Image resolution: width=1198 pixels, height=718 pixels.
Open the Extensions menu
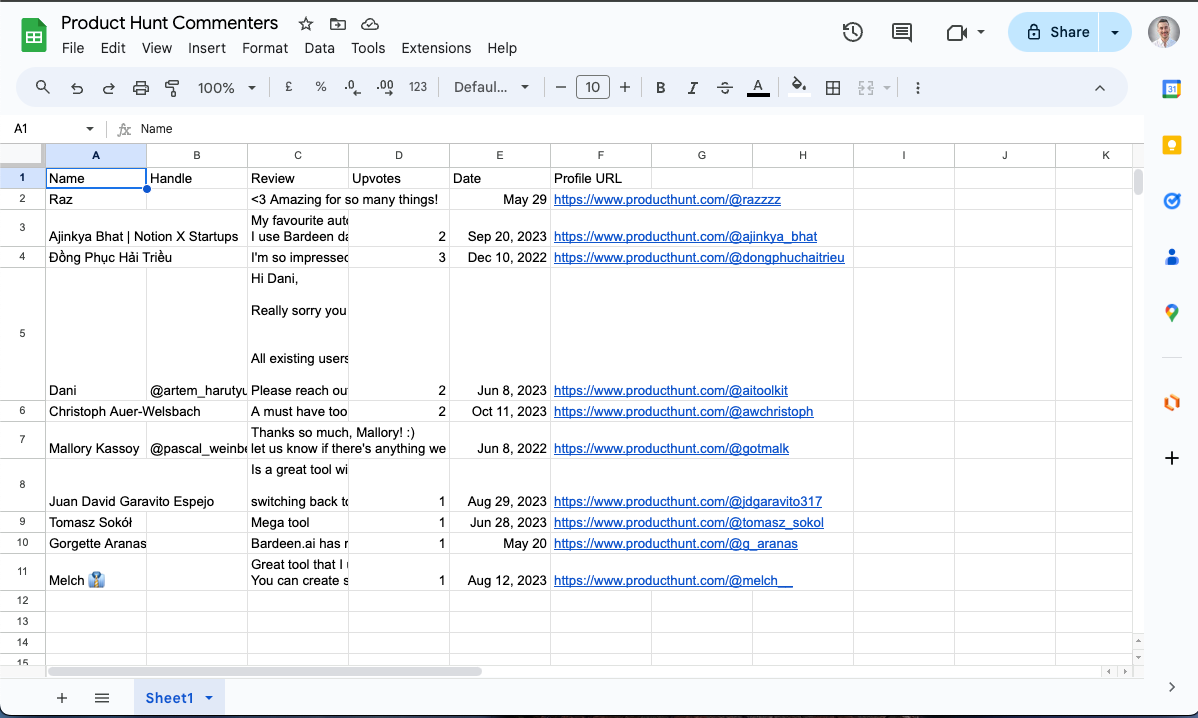pos(436,48)
